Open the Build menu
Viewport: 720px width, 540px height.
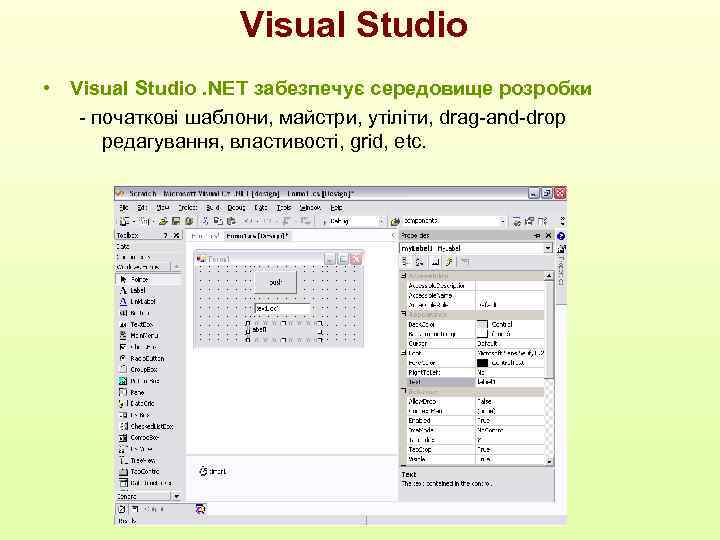tap(213, 208)
